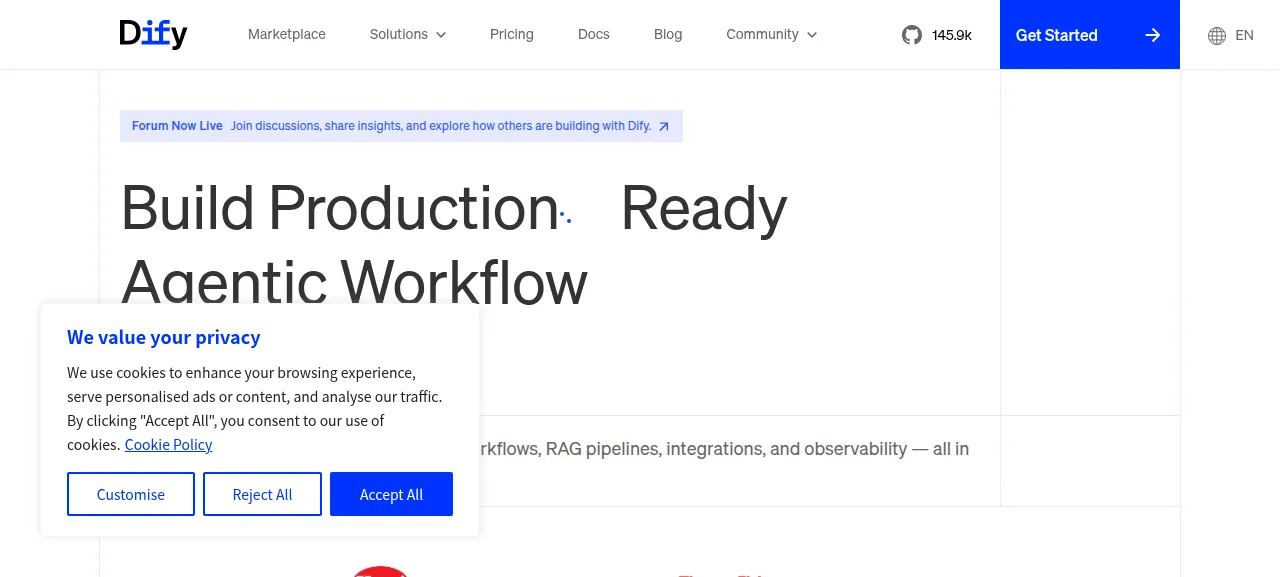Reject all cookies

262,494
